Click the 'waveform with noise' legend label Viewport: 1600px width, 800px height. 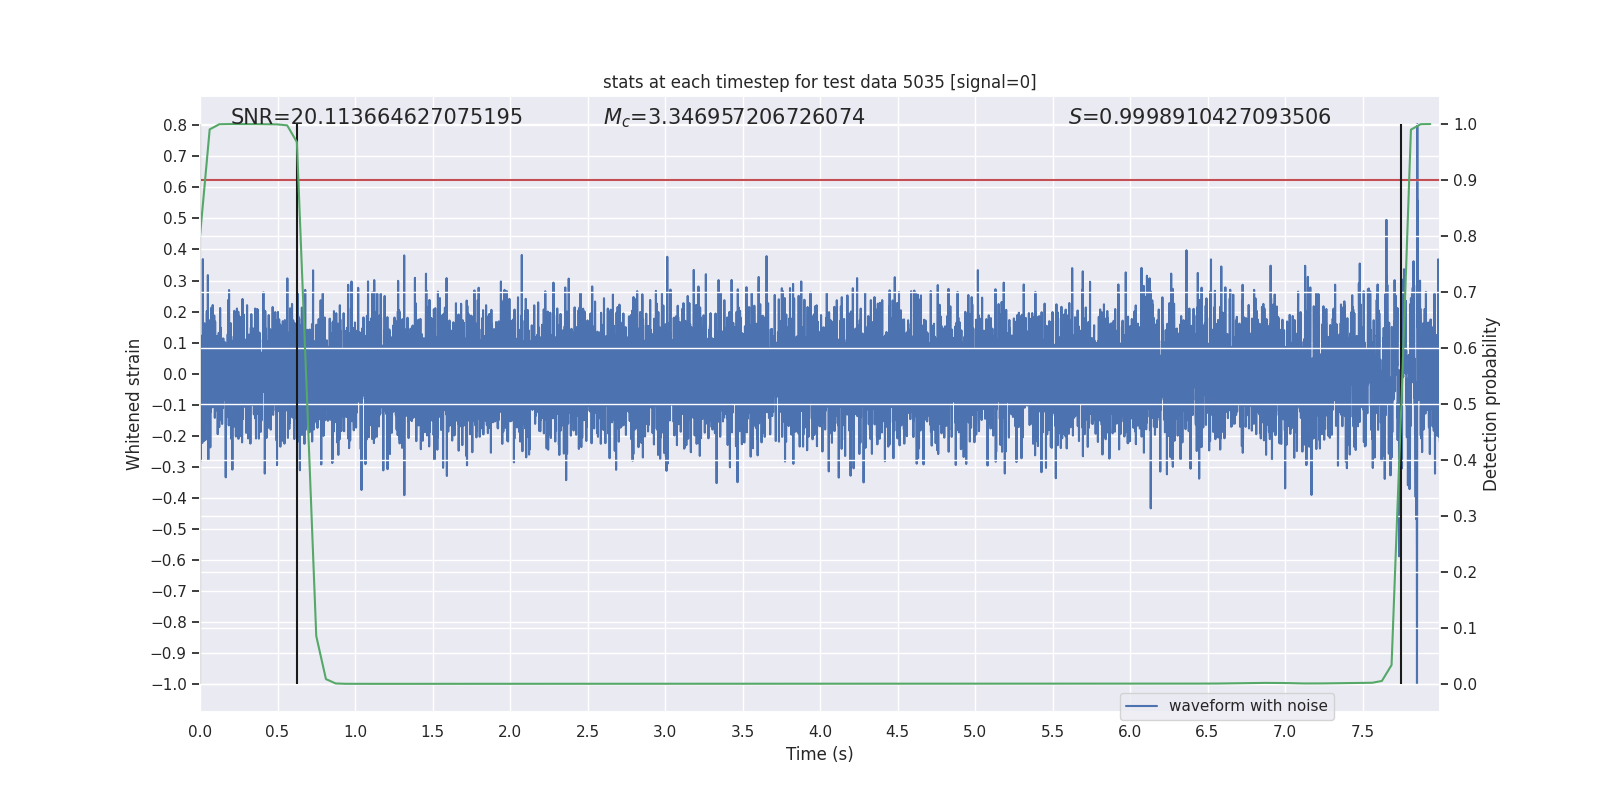point(1247,706)
